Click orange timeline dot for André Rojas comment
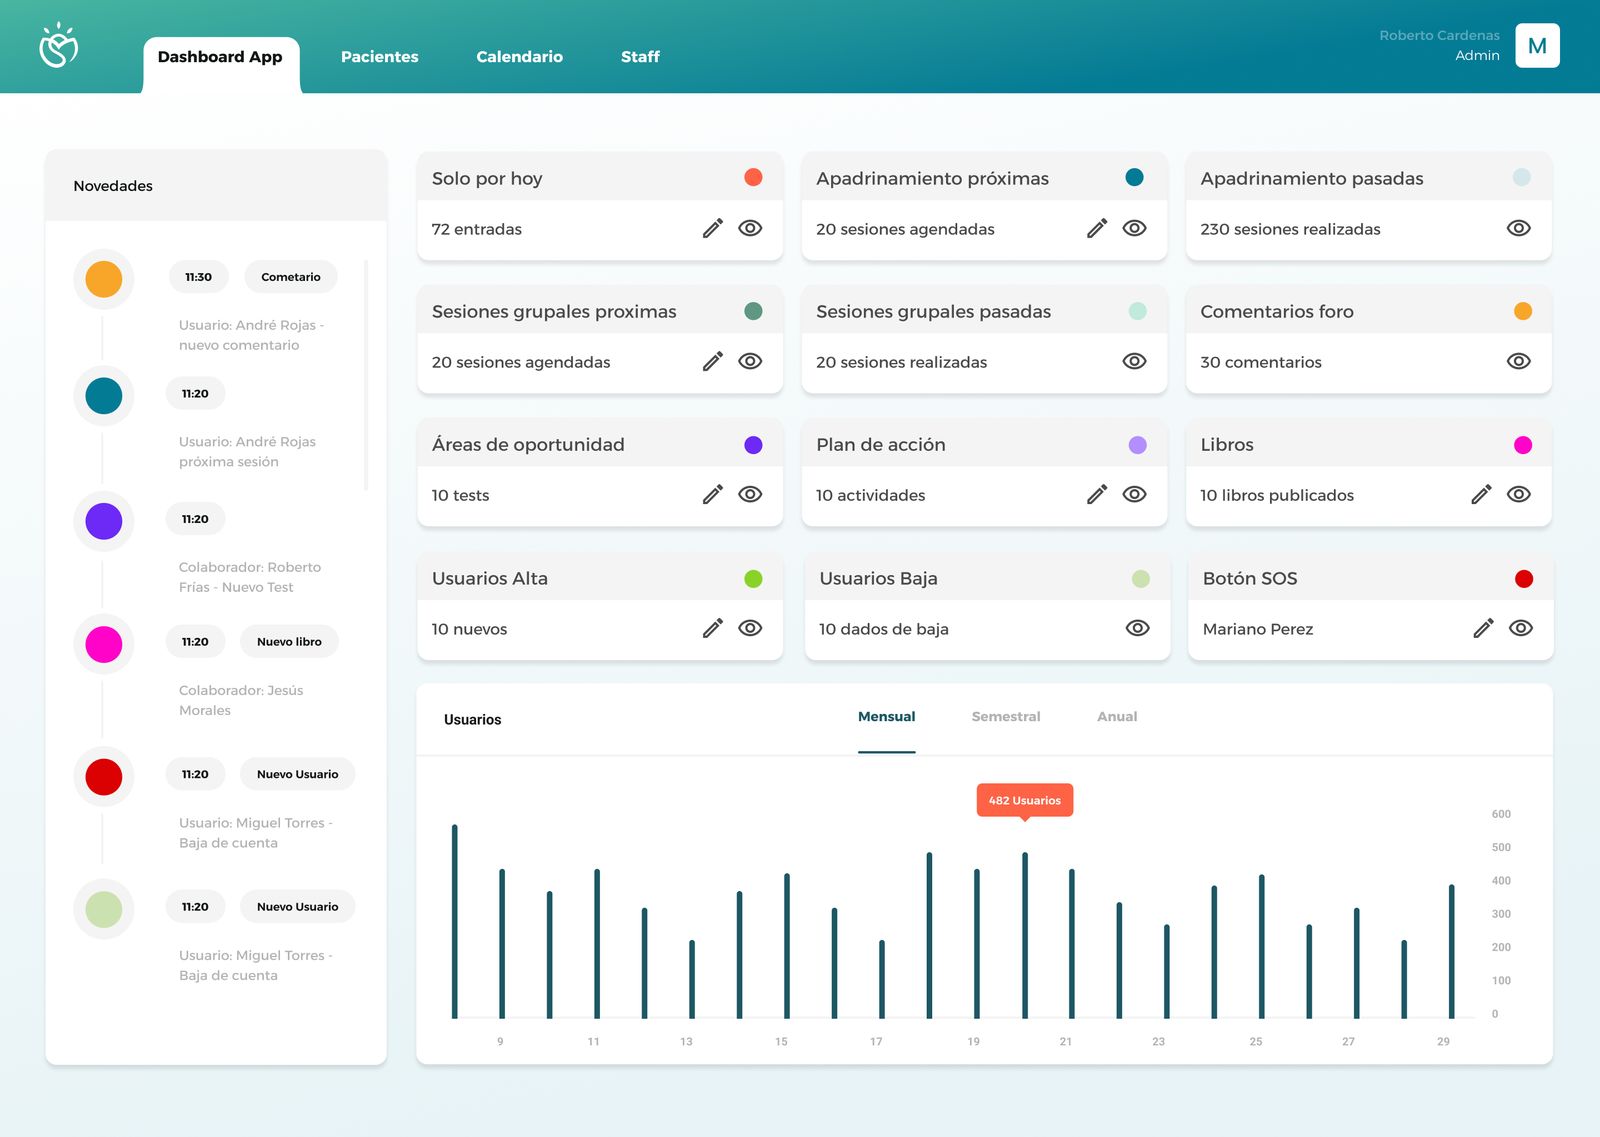Screen dimensions: 1600x1137 coord(104,279)
